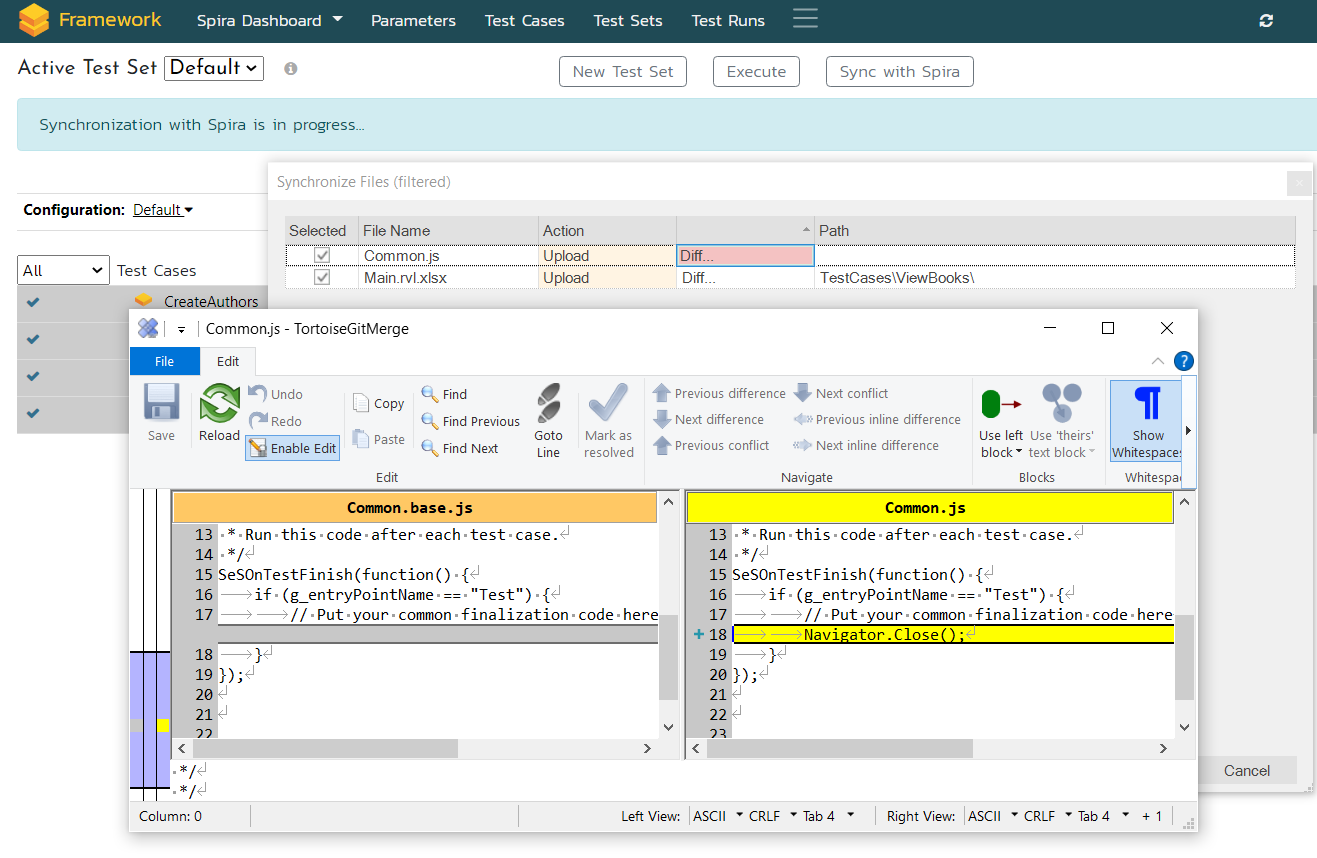This screenshot has width=1317, height=858.
Task: Click the blue help question mark icon
Action: tap(1183, 362)
